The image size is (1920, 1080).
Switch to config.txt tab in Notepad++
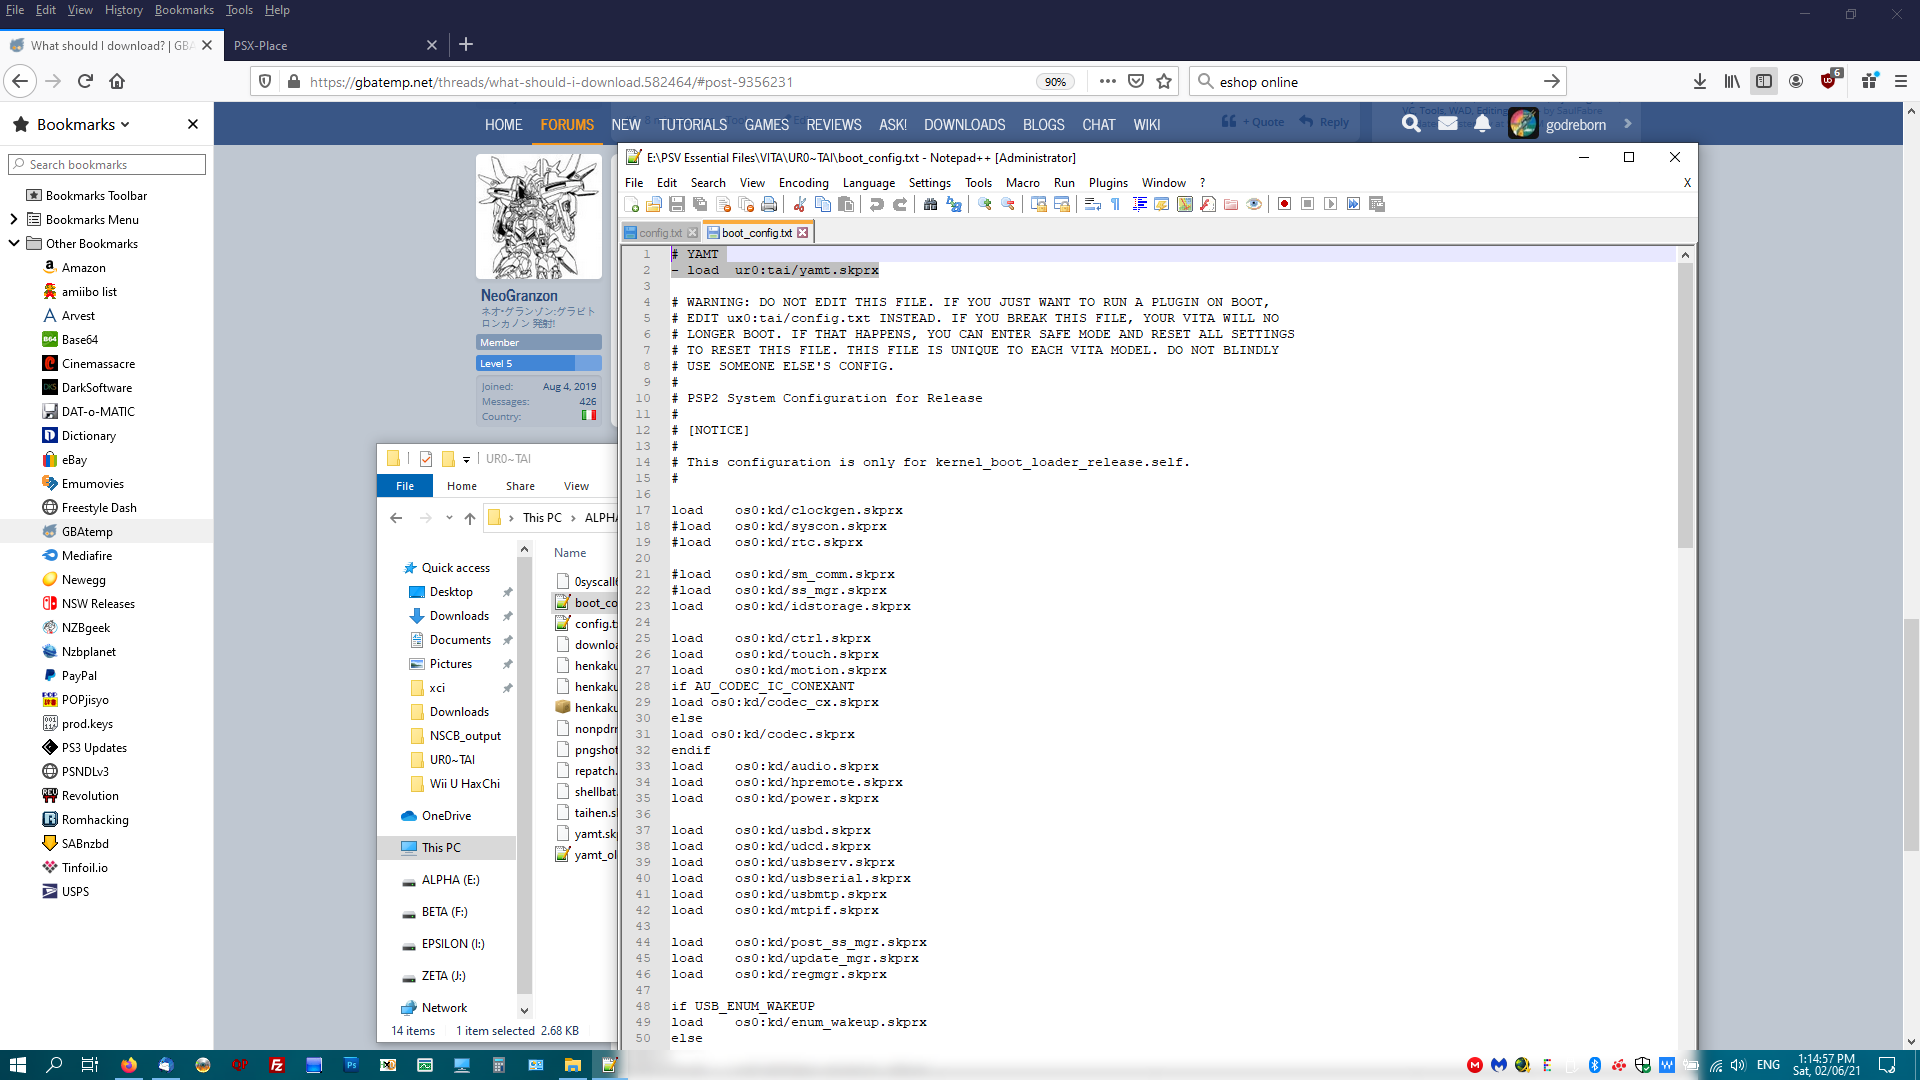click(660, 233)
